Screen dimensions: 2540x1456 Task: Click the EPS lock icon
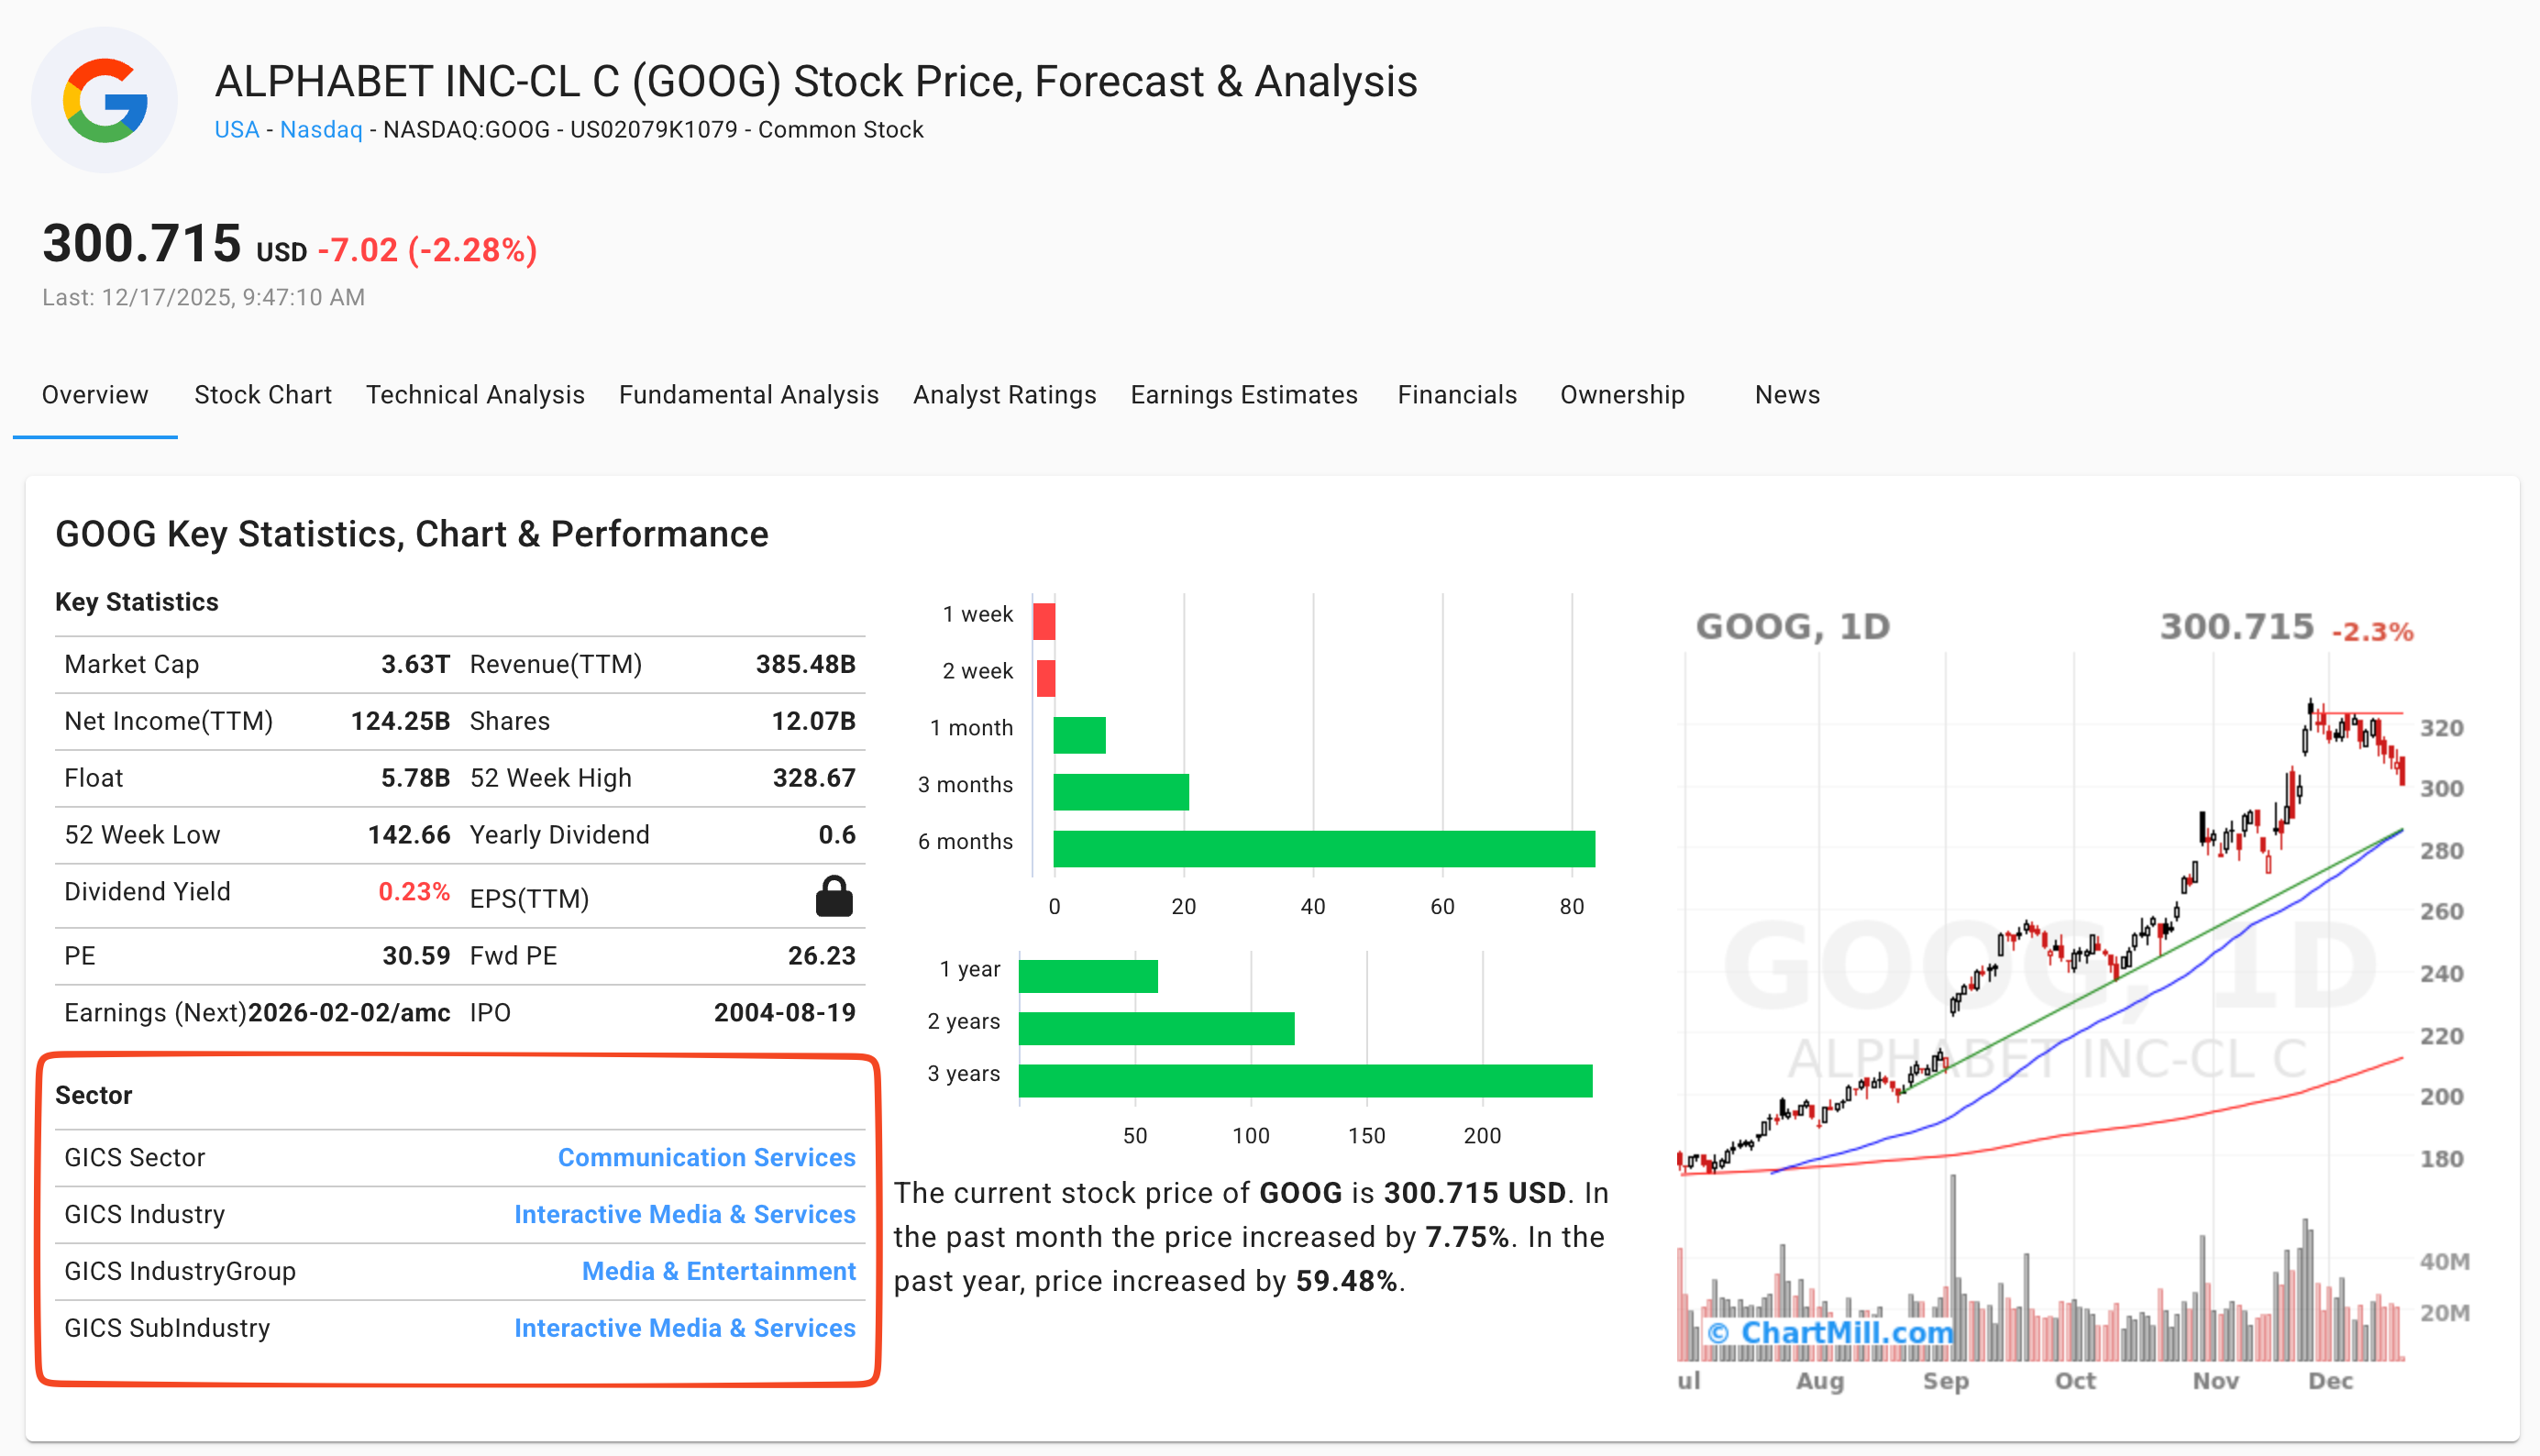pyautogui.click(x=833, y=897)
